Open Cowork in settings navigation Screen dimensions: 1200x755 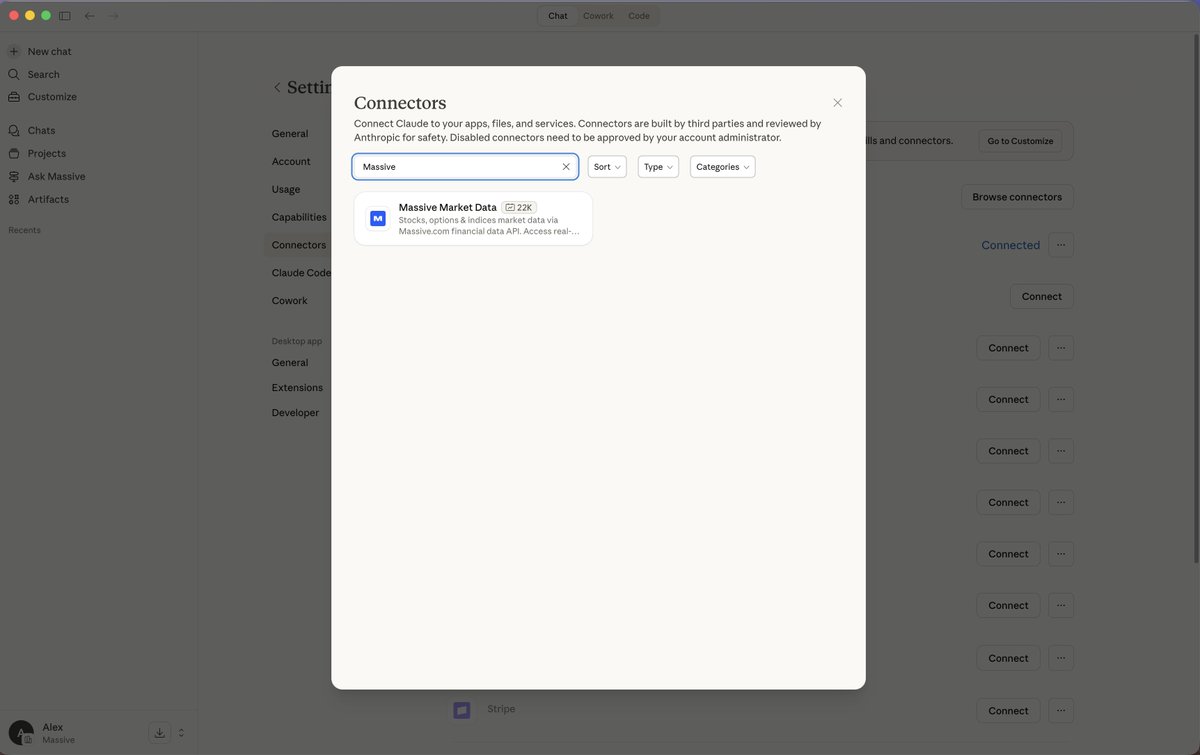290,301
